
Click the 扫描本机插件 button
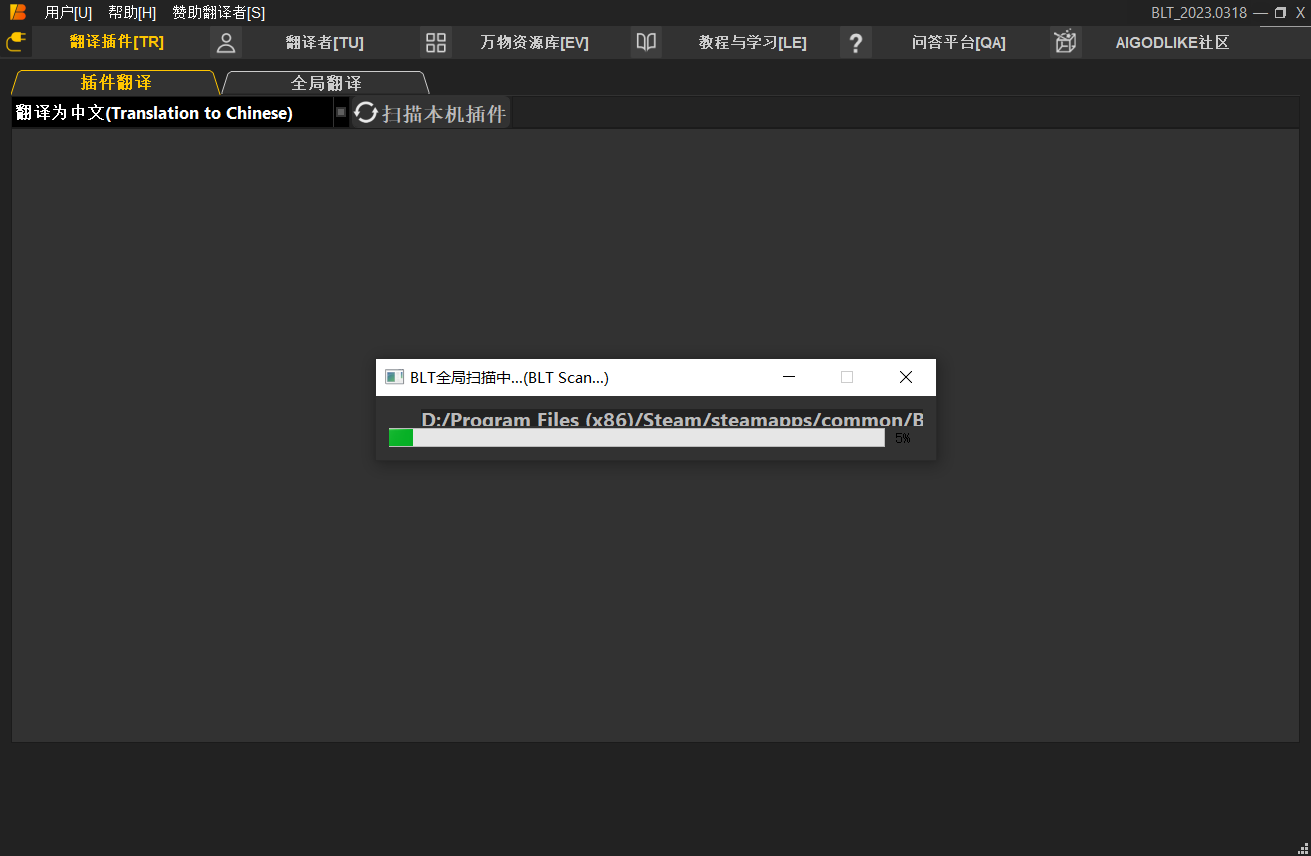[431, 113]
